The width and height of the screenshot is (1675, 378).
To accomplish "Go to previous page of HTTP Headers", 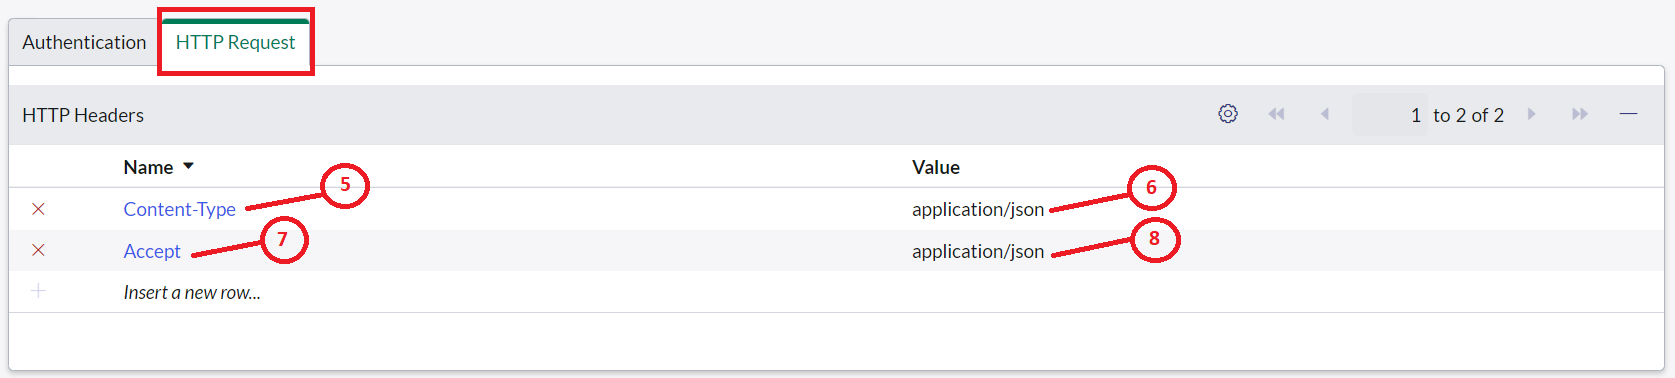I will [x=1325, y=114].
